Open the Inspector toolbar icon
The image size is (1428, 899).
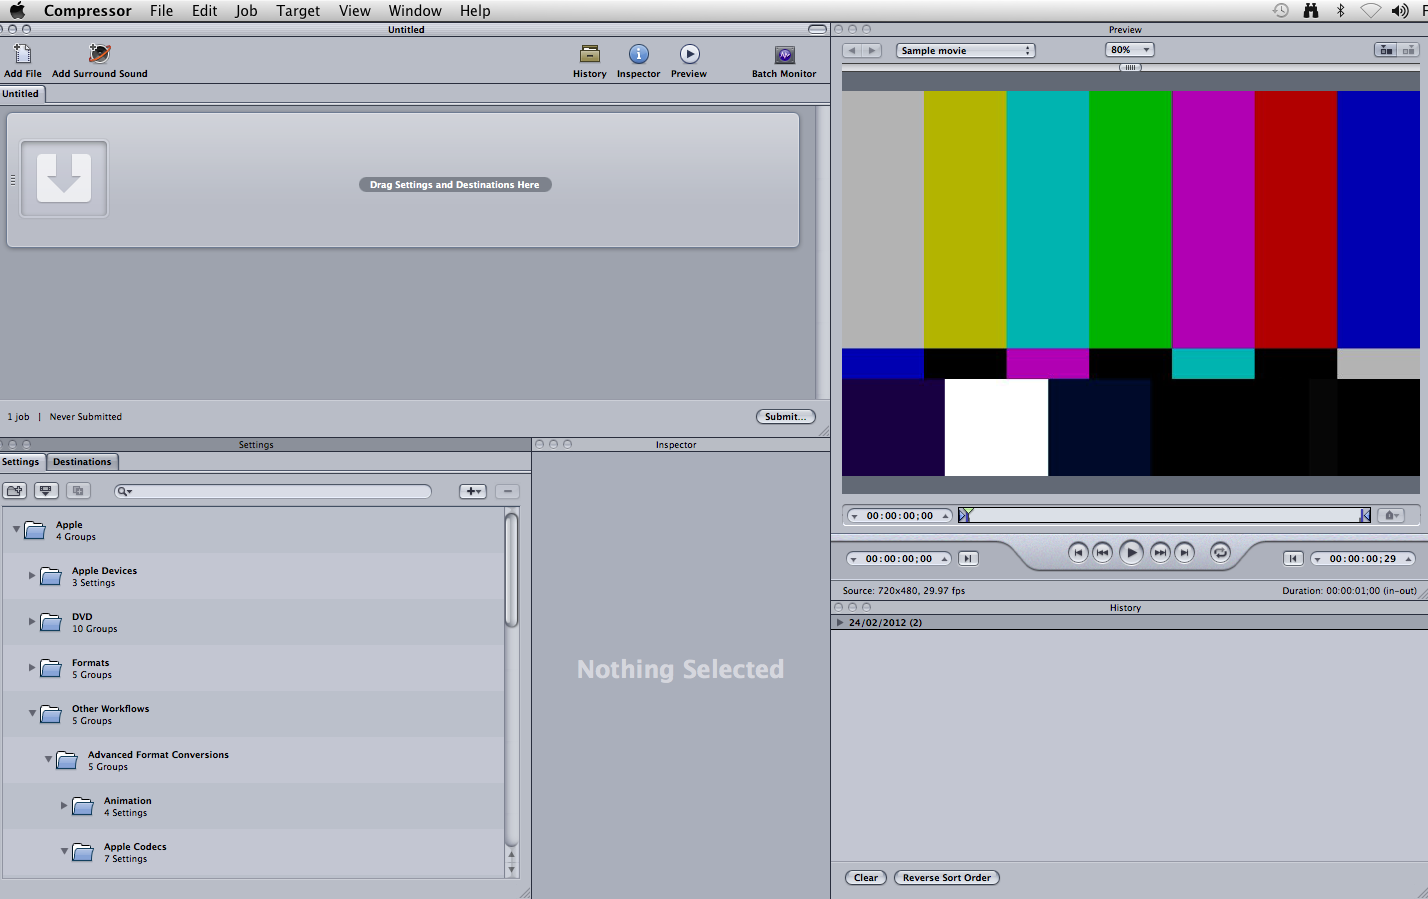(x=639, y=54)
